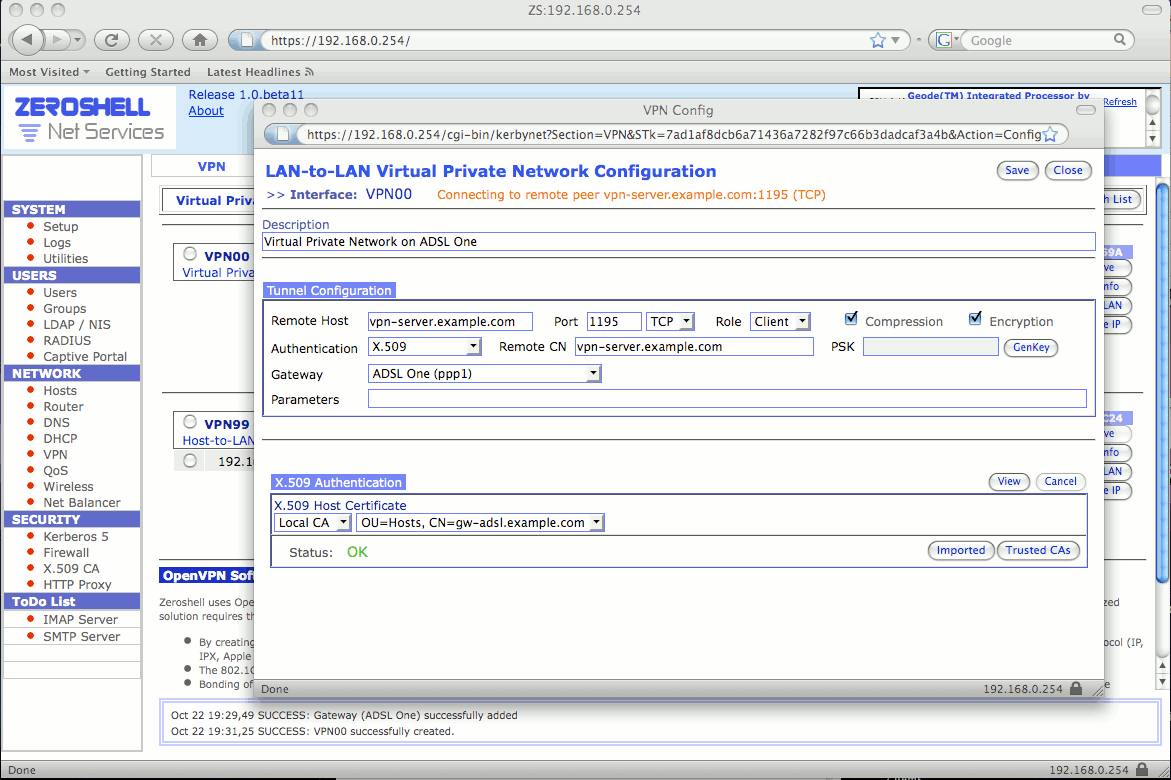
Task: Click padlock icon in popup status bar
Action: [x=1076, y=688]
